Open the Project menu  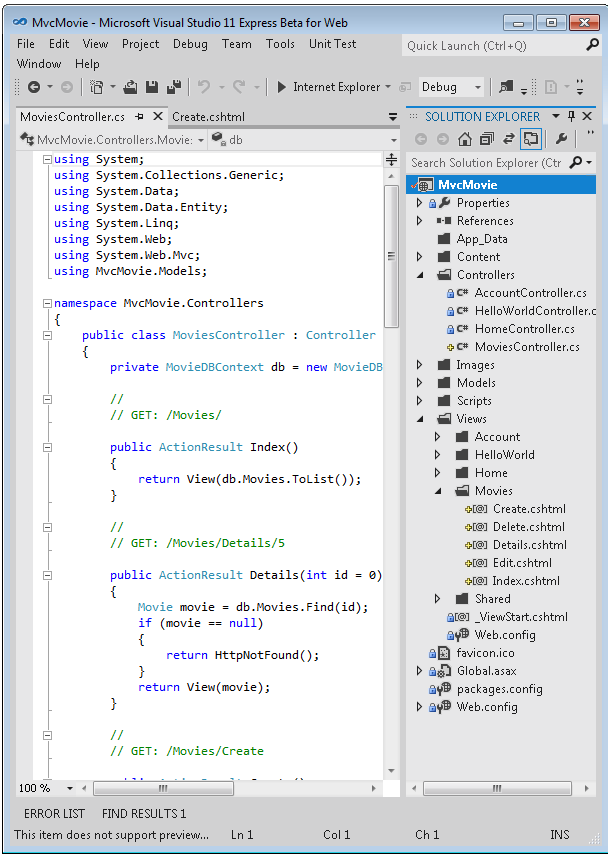pos(141,44)
